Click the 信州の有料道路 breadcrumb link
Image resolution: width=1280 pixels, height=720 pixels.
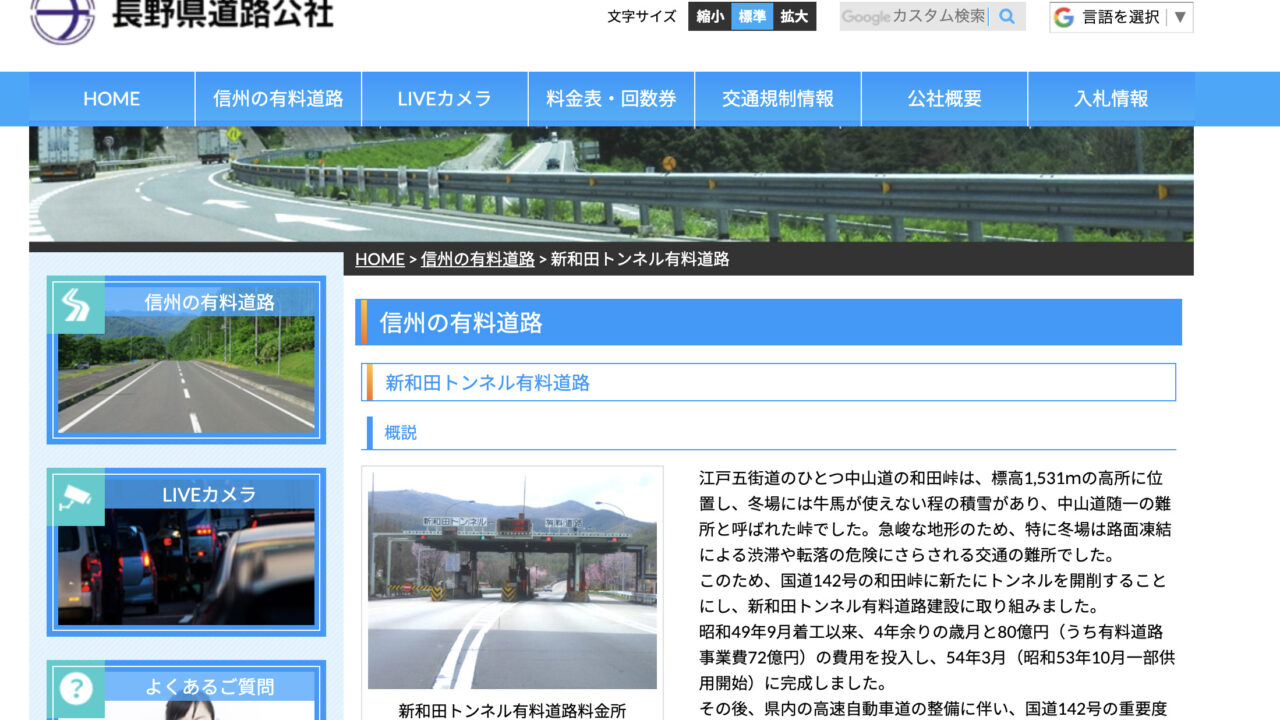[478, 259]
